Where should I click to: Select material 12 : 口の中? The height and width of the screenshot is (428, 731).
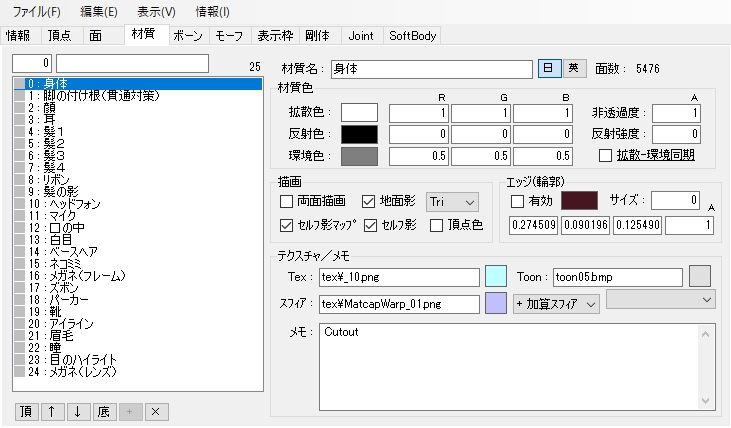pyautogui.click(x=138, y=228)
